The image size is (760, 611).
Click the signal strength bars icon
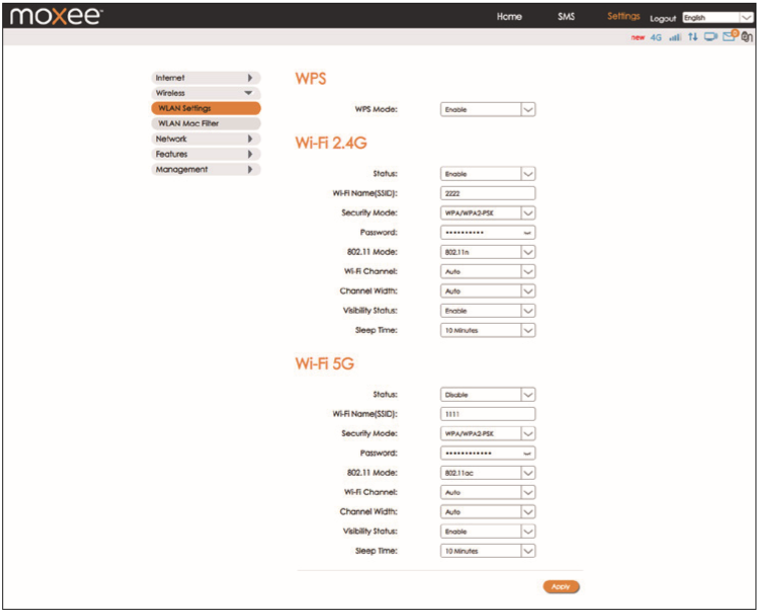click(x=675, y=37)
